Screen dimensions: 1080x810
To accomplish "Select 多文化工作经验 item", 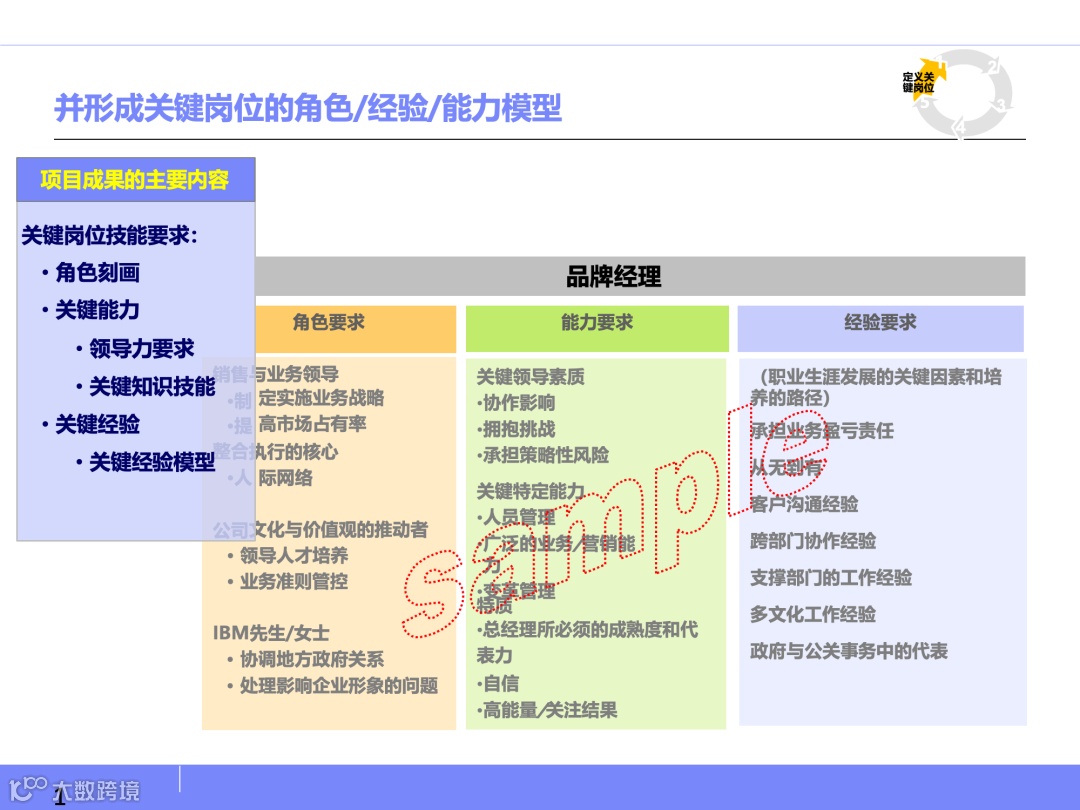I will pos(813,614).
